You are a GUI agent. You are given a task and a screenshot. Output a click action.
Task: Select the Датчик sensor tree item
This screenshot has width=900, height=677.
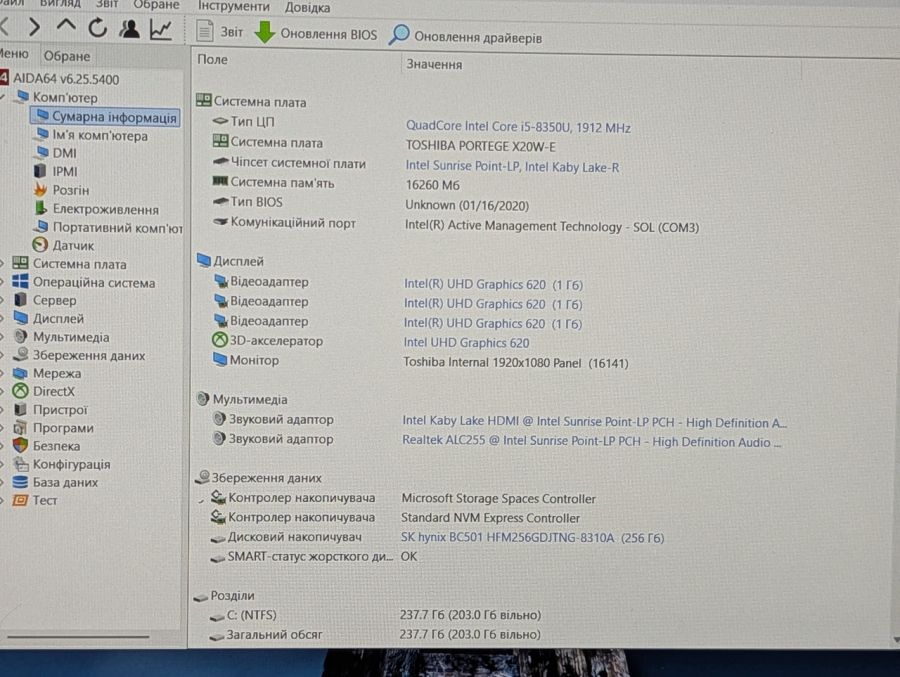click(x=63, y=246)
